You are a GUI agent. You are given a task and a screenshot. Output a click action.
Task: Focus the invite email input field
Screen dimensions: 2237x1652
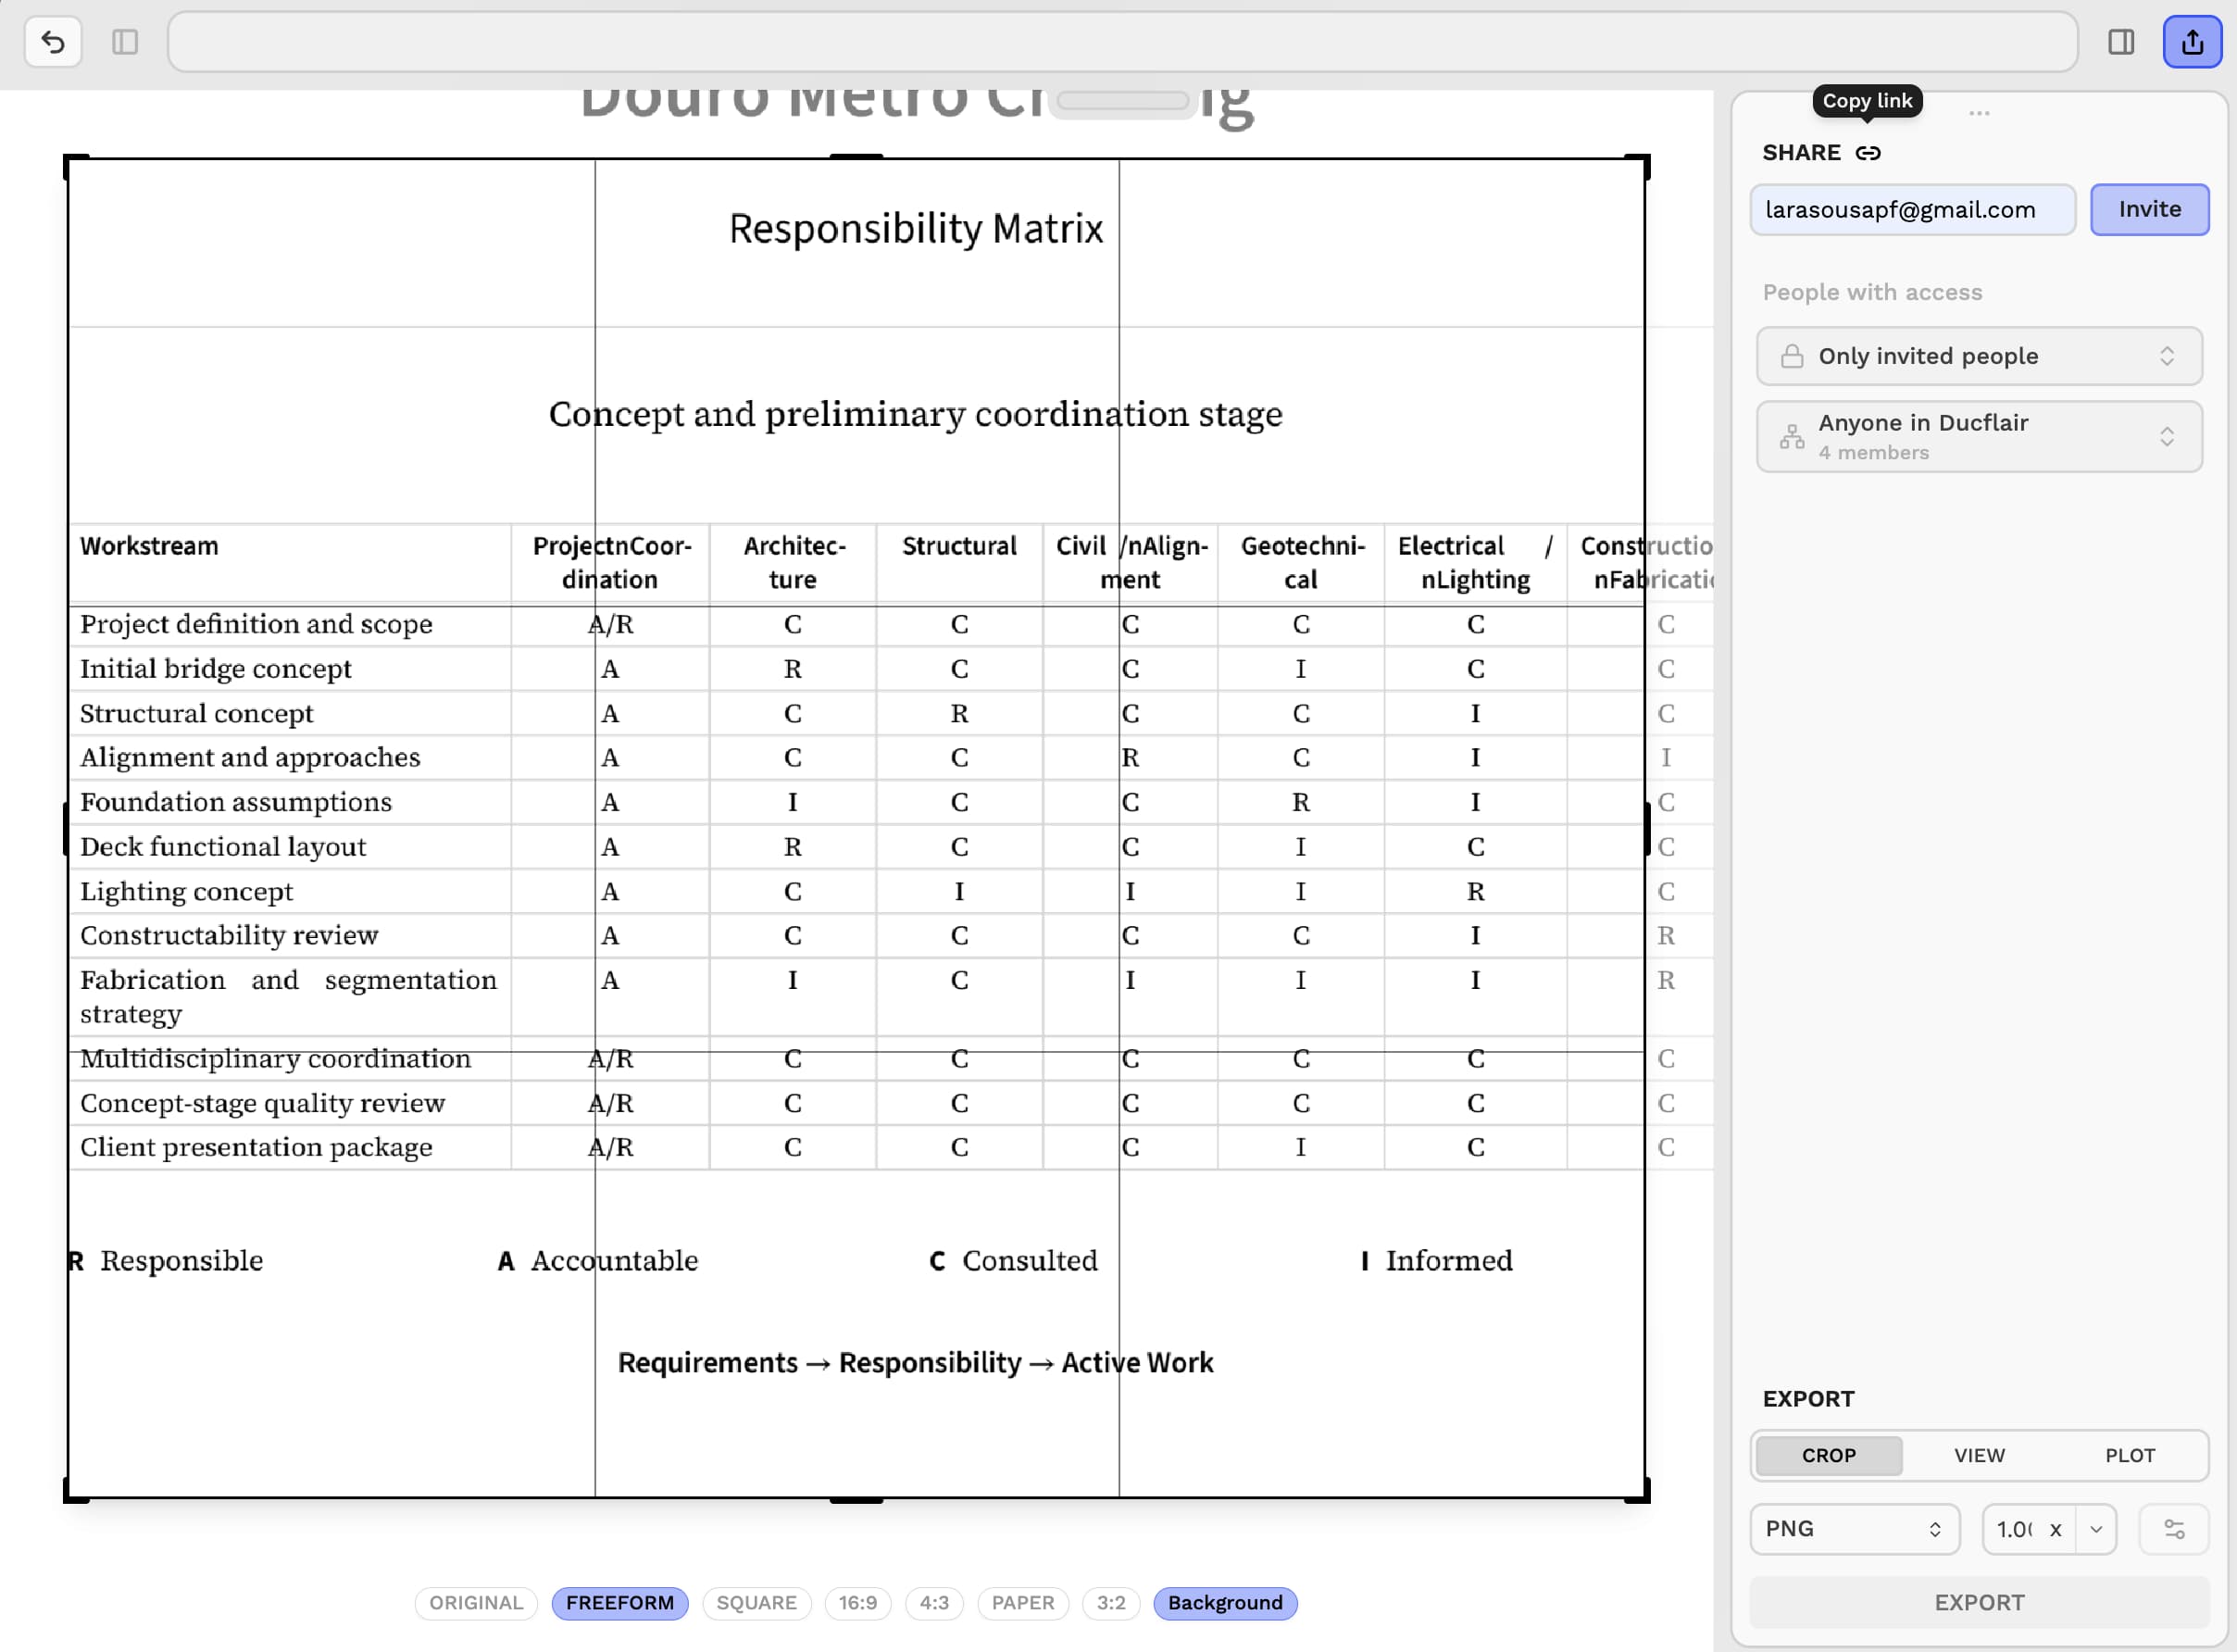pyautogui.click(x=1912, y=209)
